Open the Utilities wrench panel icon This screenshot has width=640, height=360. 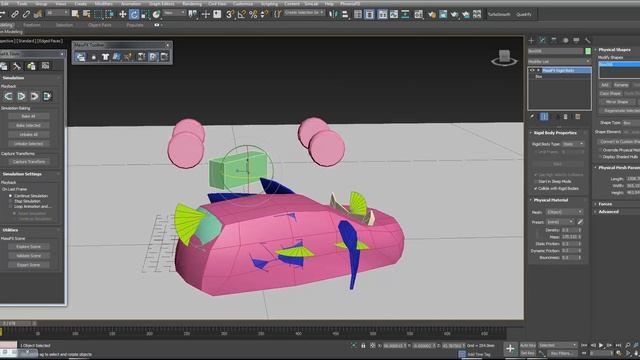(587, 40)
